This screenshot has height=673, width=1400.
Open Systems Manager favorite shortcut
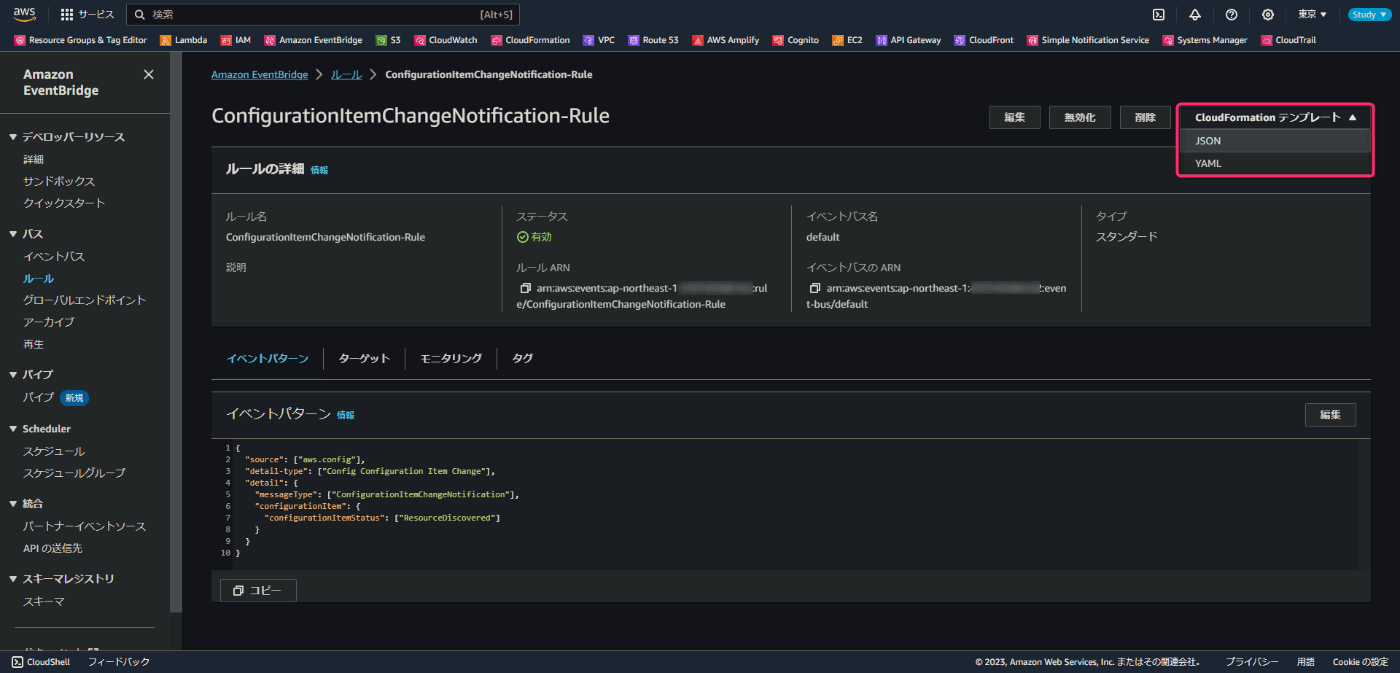point(1205,40)
